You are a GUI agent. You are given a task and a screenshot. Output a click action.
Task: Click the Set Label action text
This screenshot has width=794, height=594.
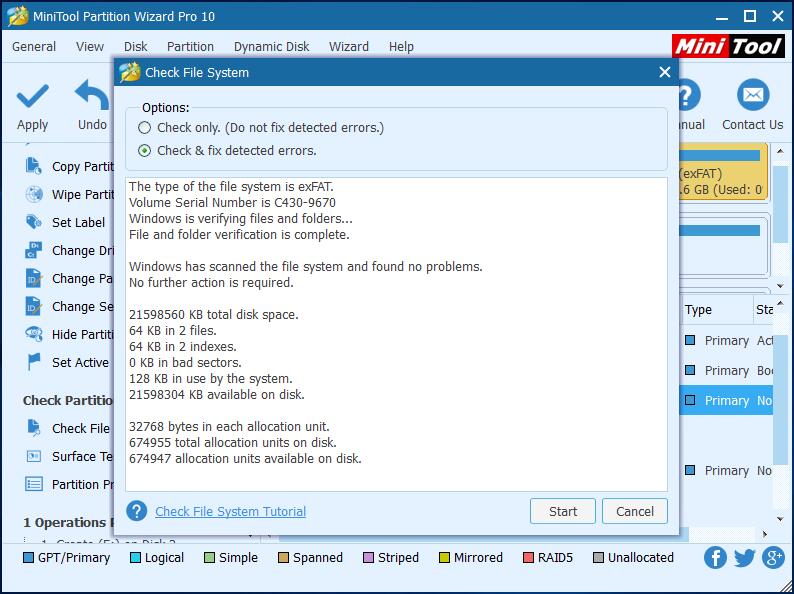pos(78,222)
